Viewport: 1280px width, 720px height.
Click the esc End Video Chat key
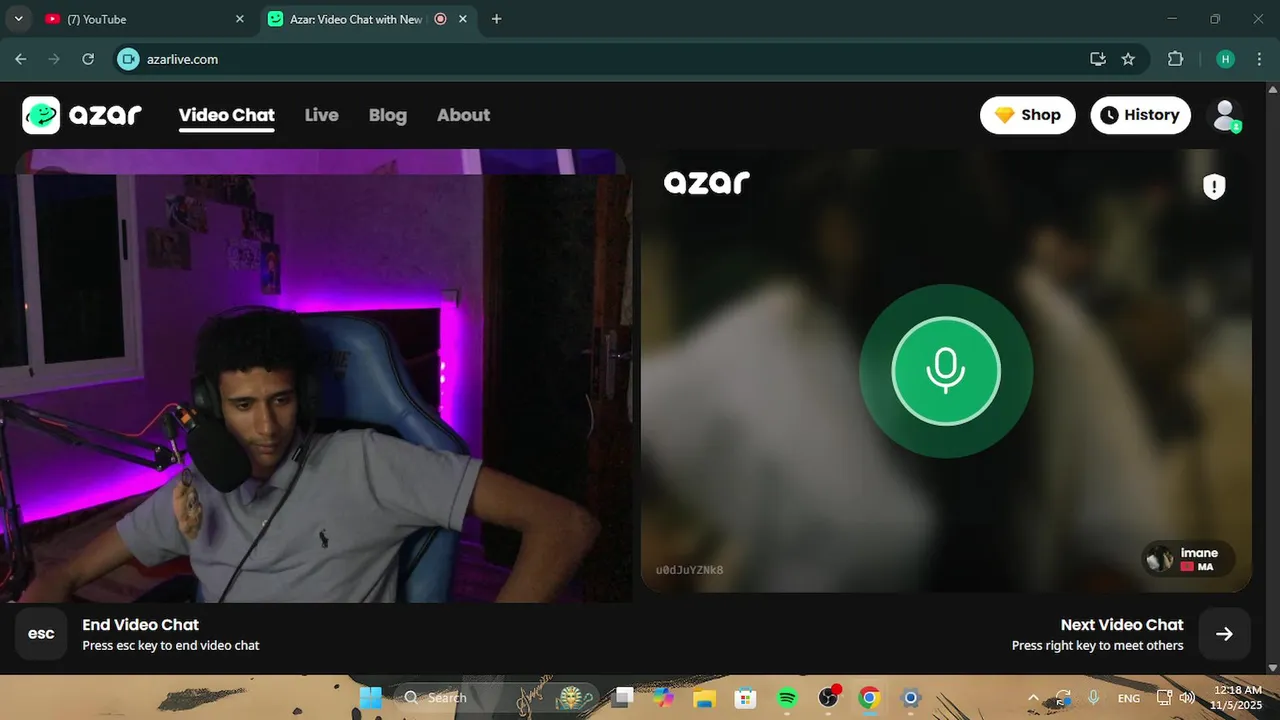(41, 634)
